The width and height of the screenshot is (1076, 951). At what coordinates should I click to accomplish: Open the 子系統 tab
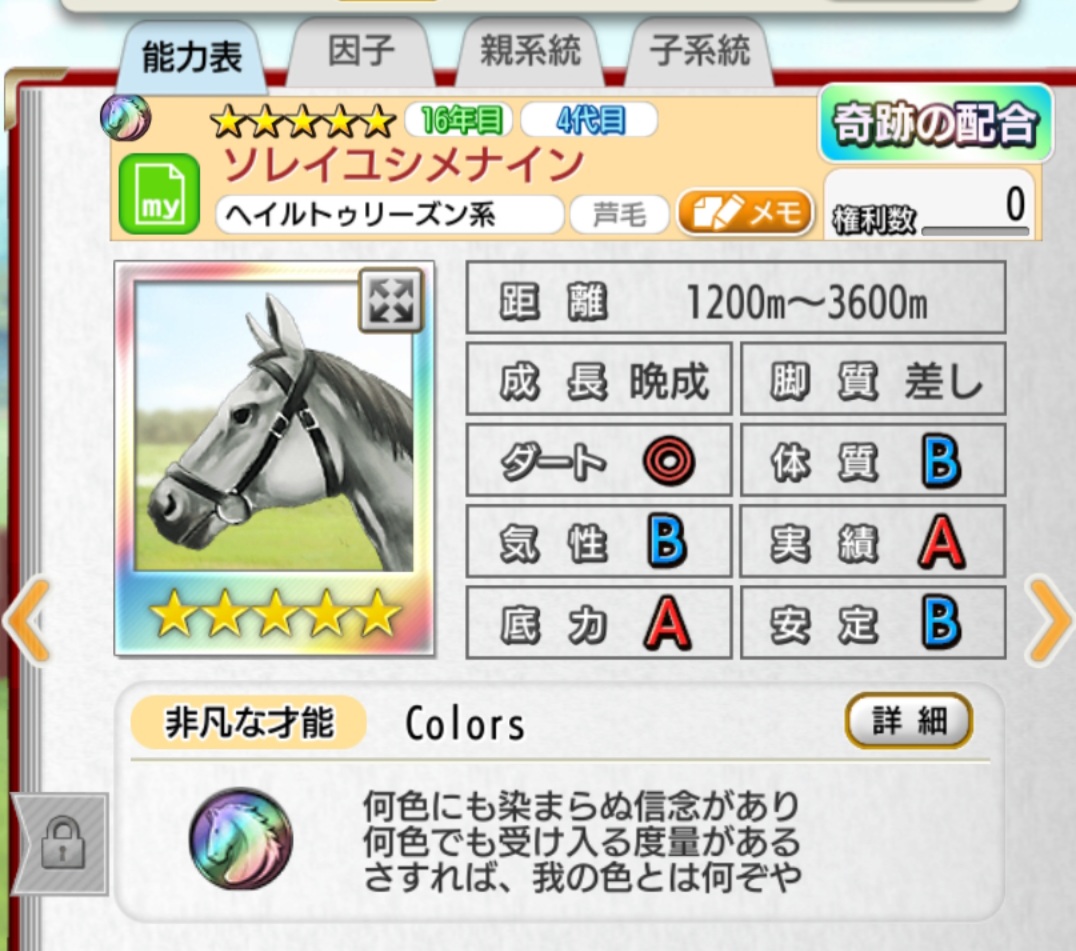[x=700, y=51]
